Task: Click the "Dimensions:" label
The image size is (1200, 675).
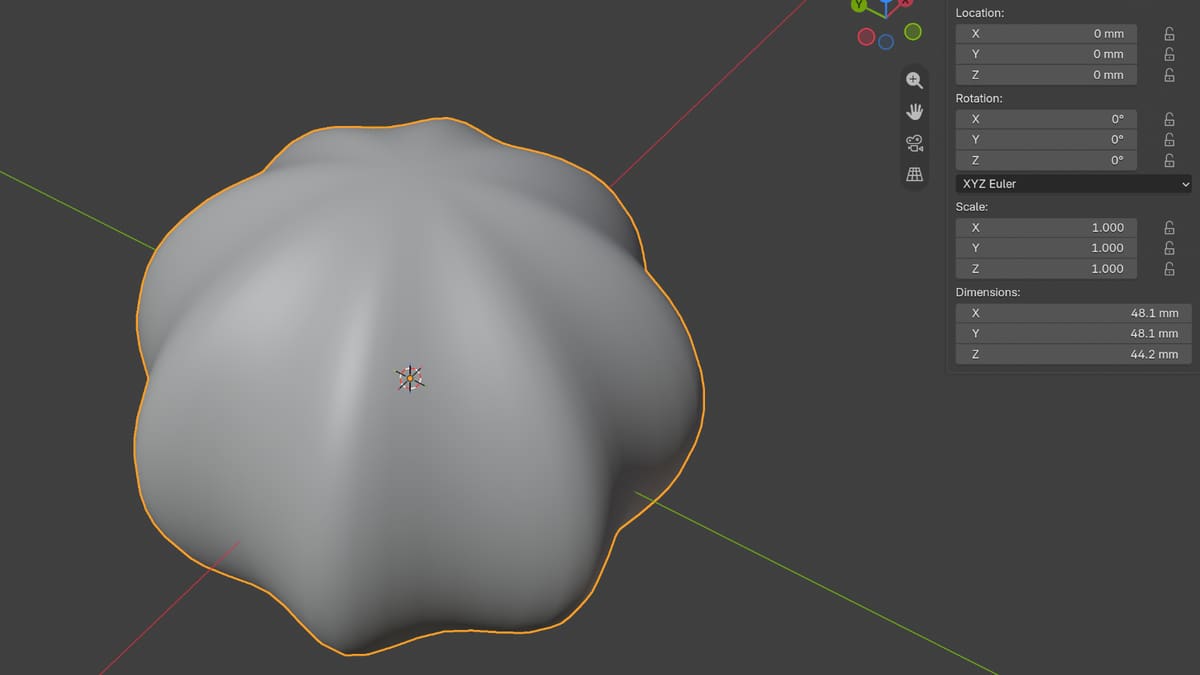Action: tap(988, 292)
